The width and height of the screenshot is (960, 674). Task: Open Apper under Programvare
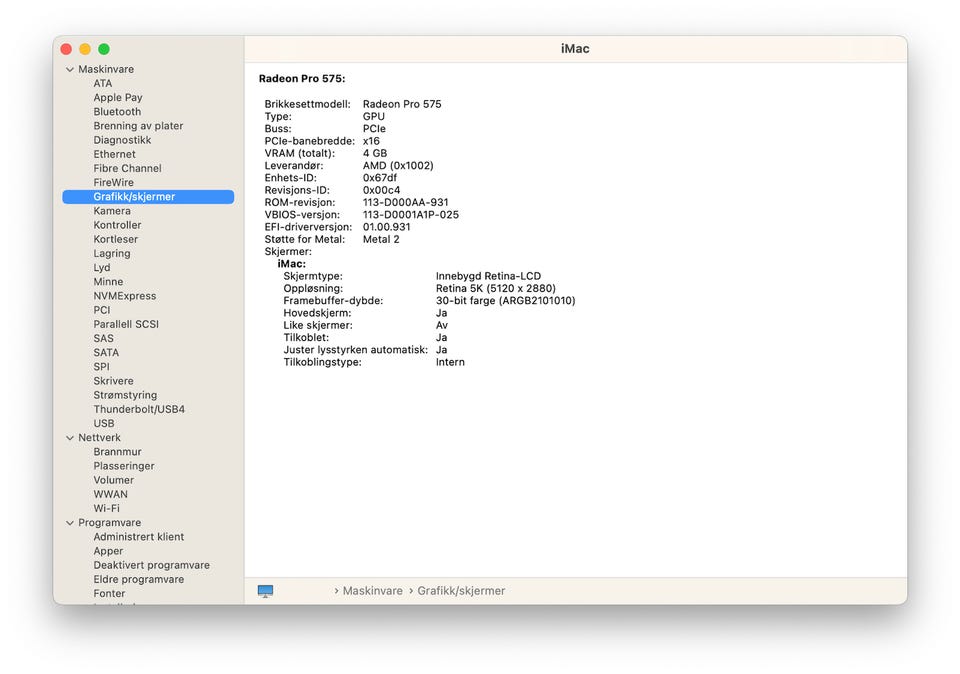108,551
